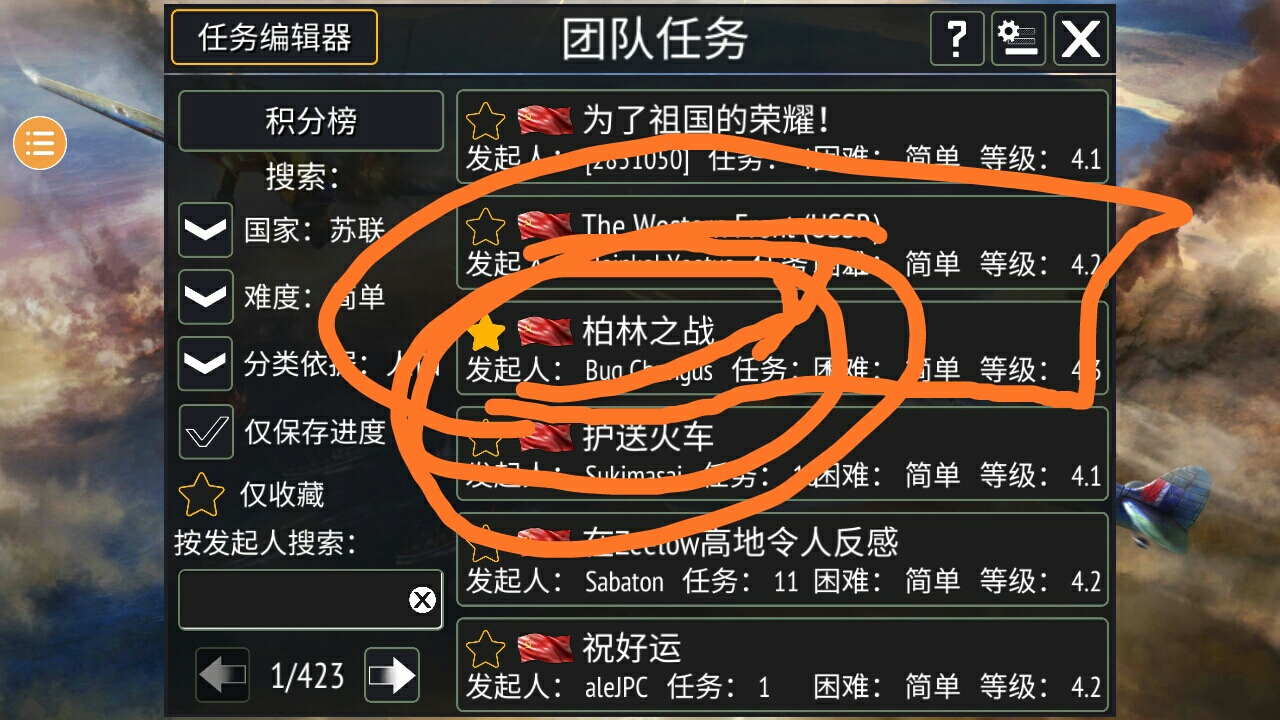The height and width of the screenshot is (720, 1280).
Task: Select the 护送火车 mission entry
Action: (783, 454)
